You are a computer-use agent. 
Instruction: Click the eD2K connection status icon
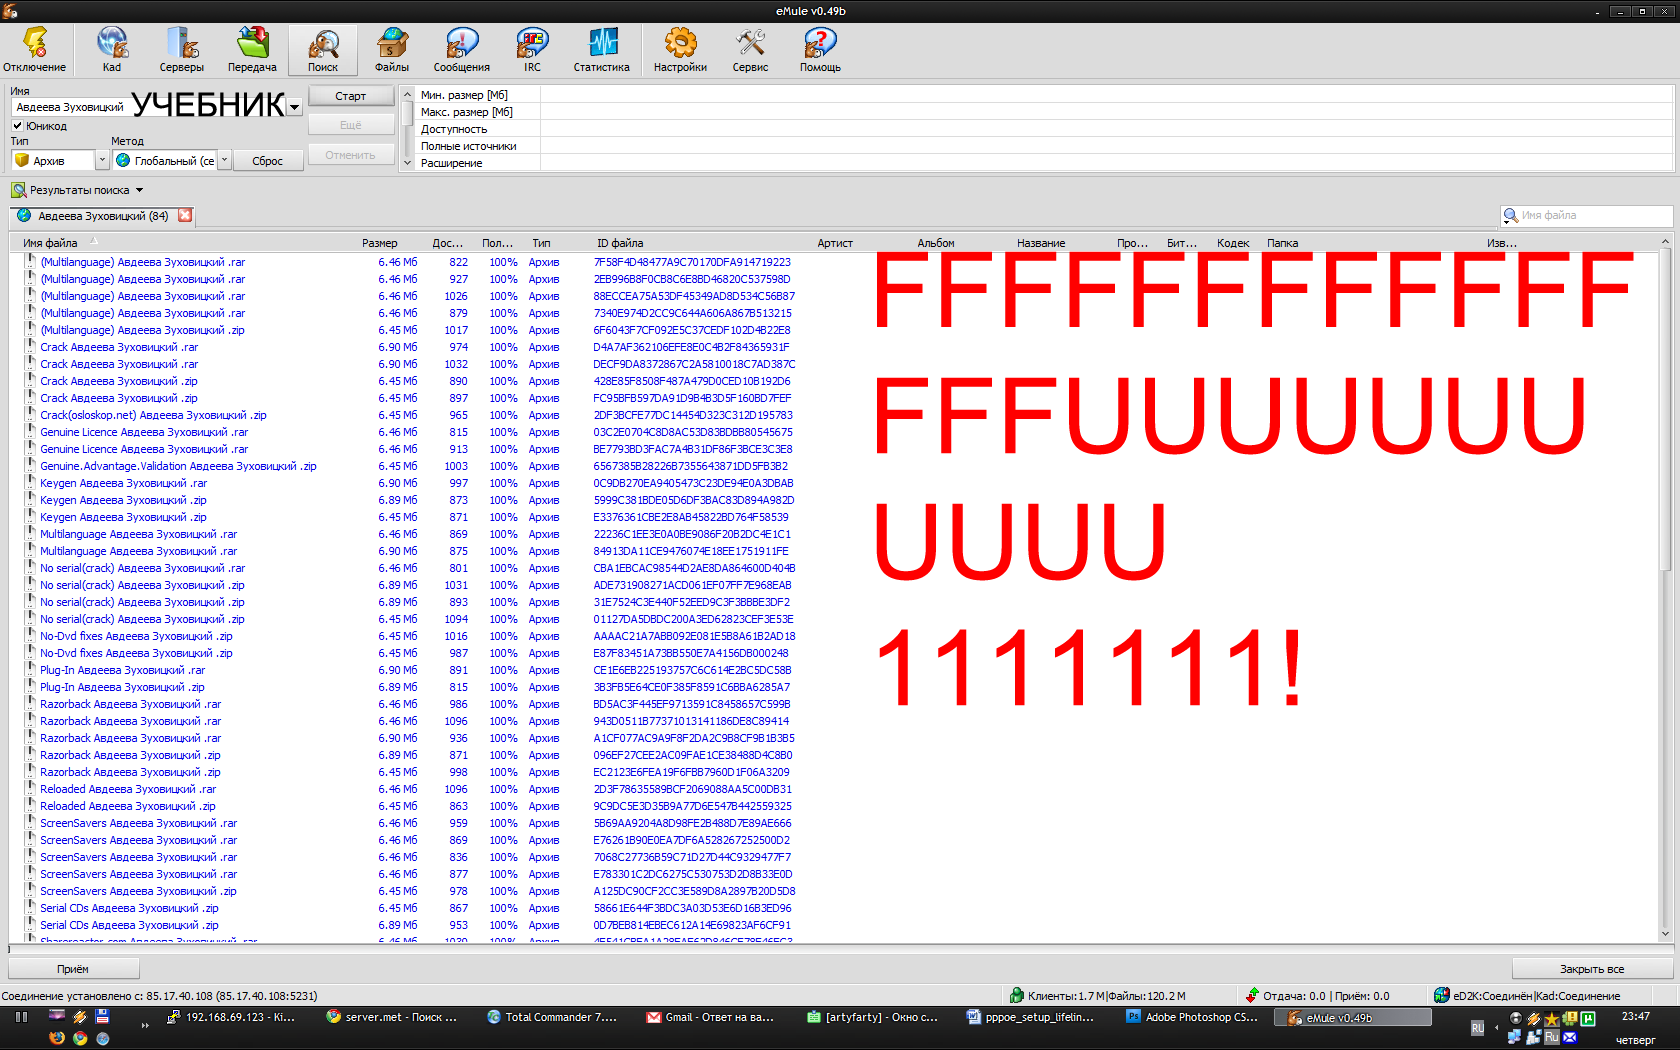tap(1442, 995)
